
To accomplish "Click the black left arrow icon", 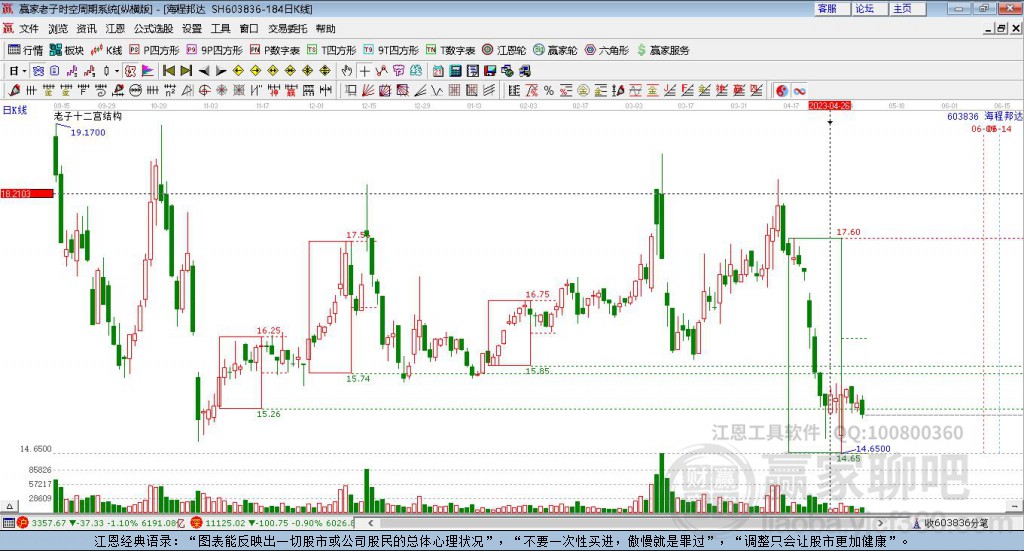I will (204, 71).
